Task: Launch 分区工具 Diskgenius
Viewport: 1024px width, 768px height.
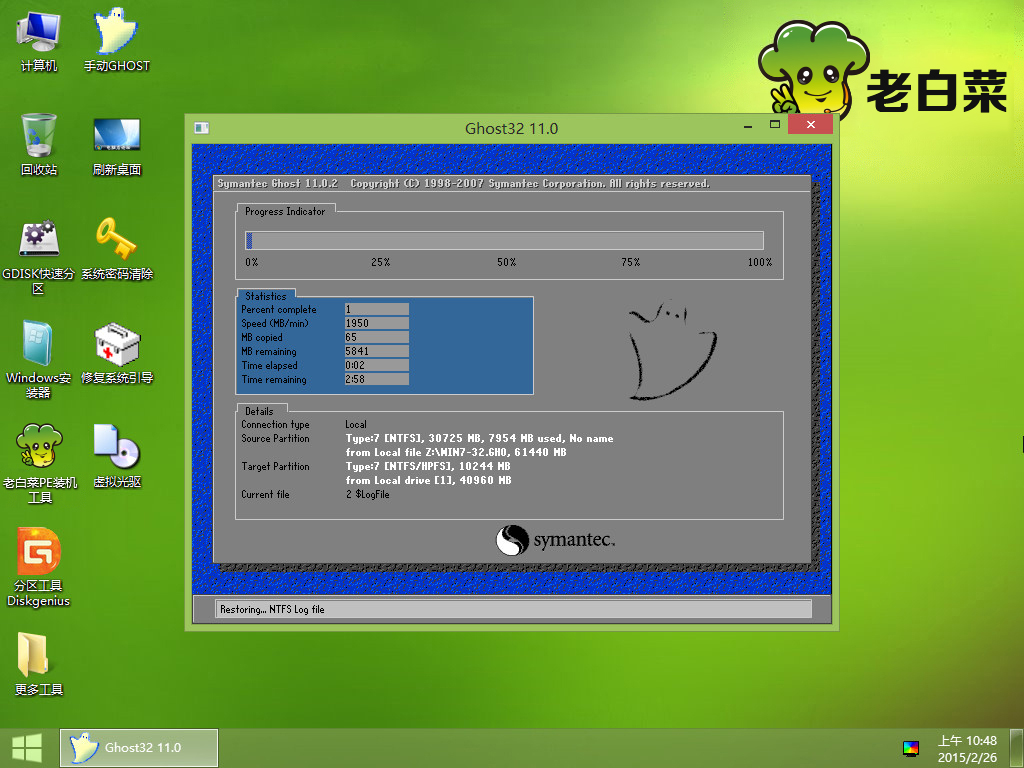Action: click(x=39, y=567)
